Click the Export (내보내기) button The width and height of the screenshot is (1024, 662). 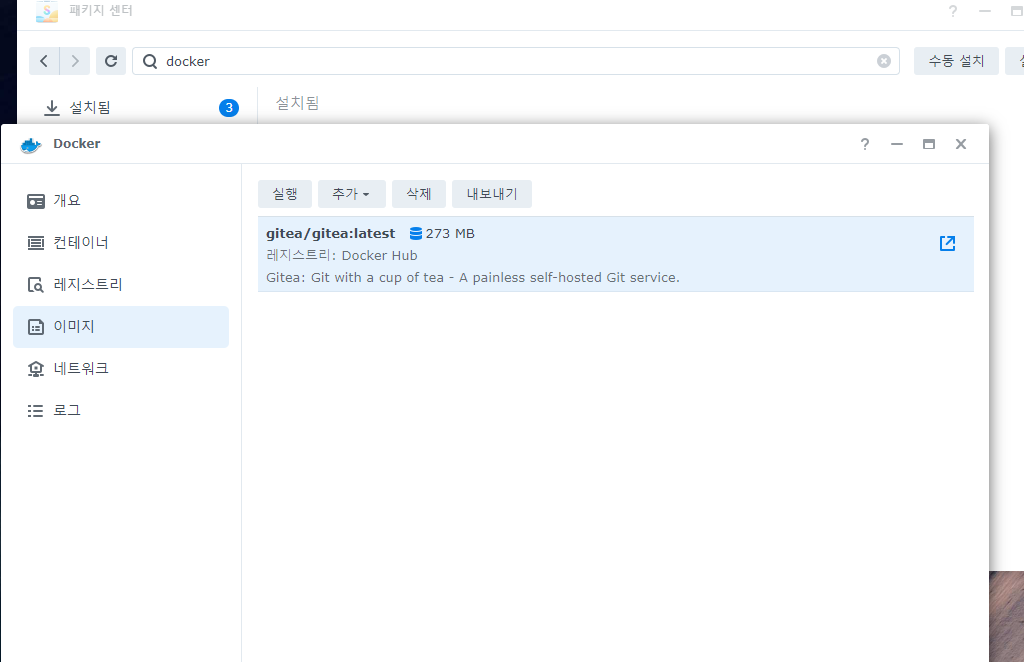492,194
